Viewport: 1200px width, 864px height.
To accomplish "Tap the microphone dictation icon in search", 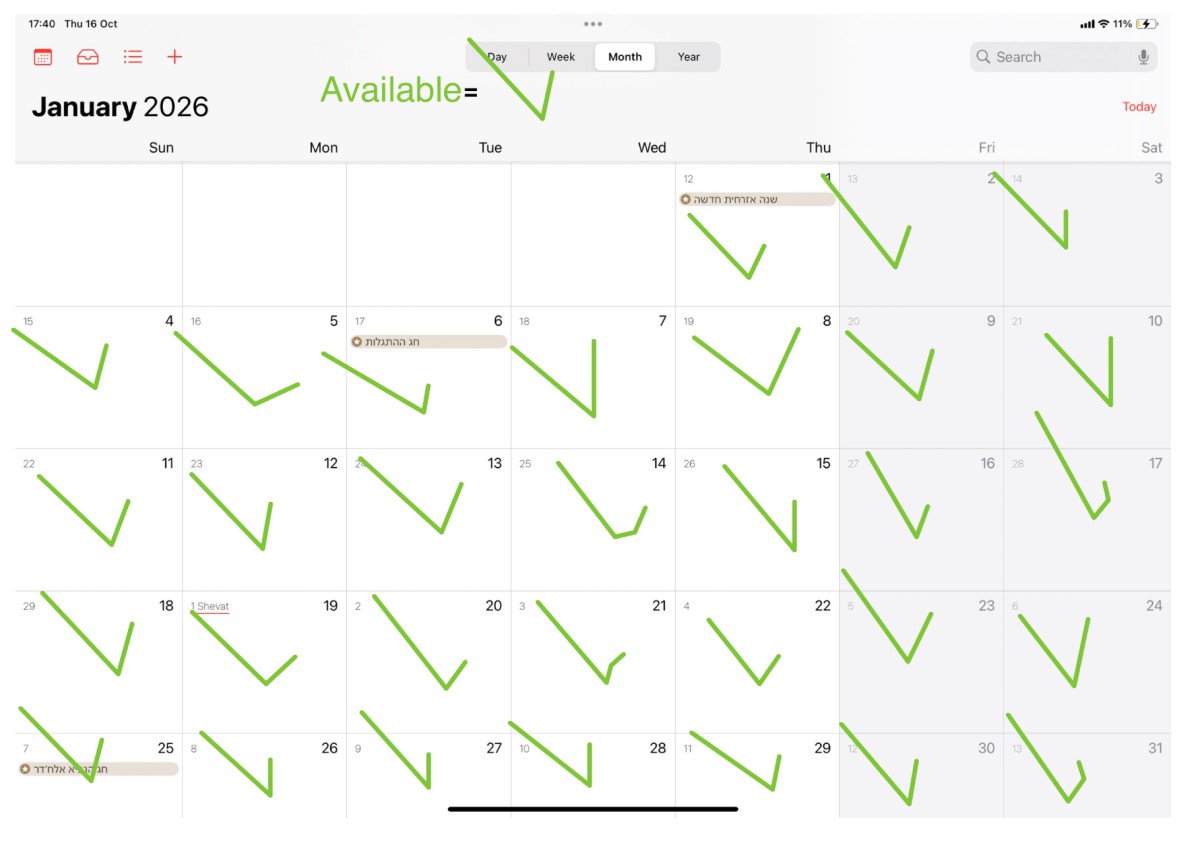I will click(x=1143, y=57).
